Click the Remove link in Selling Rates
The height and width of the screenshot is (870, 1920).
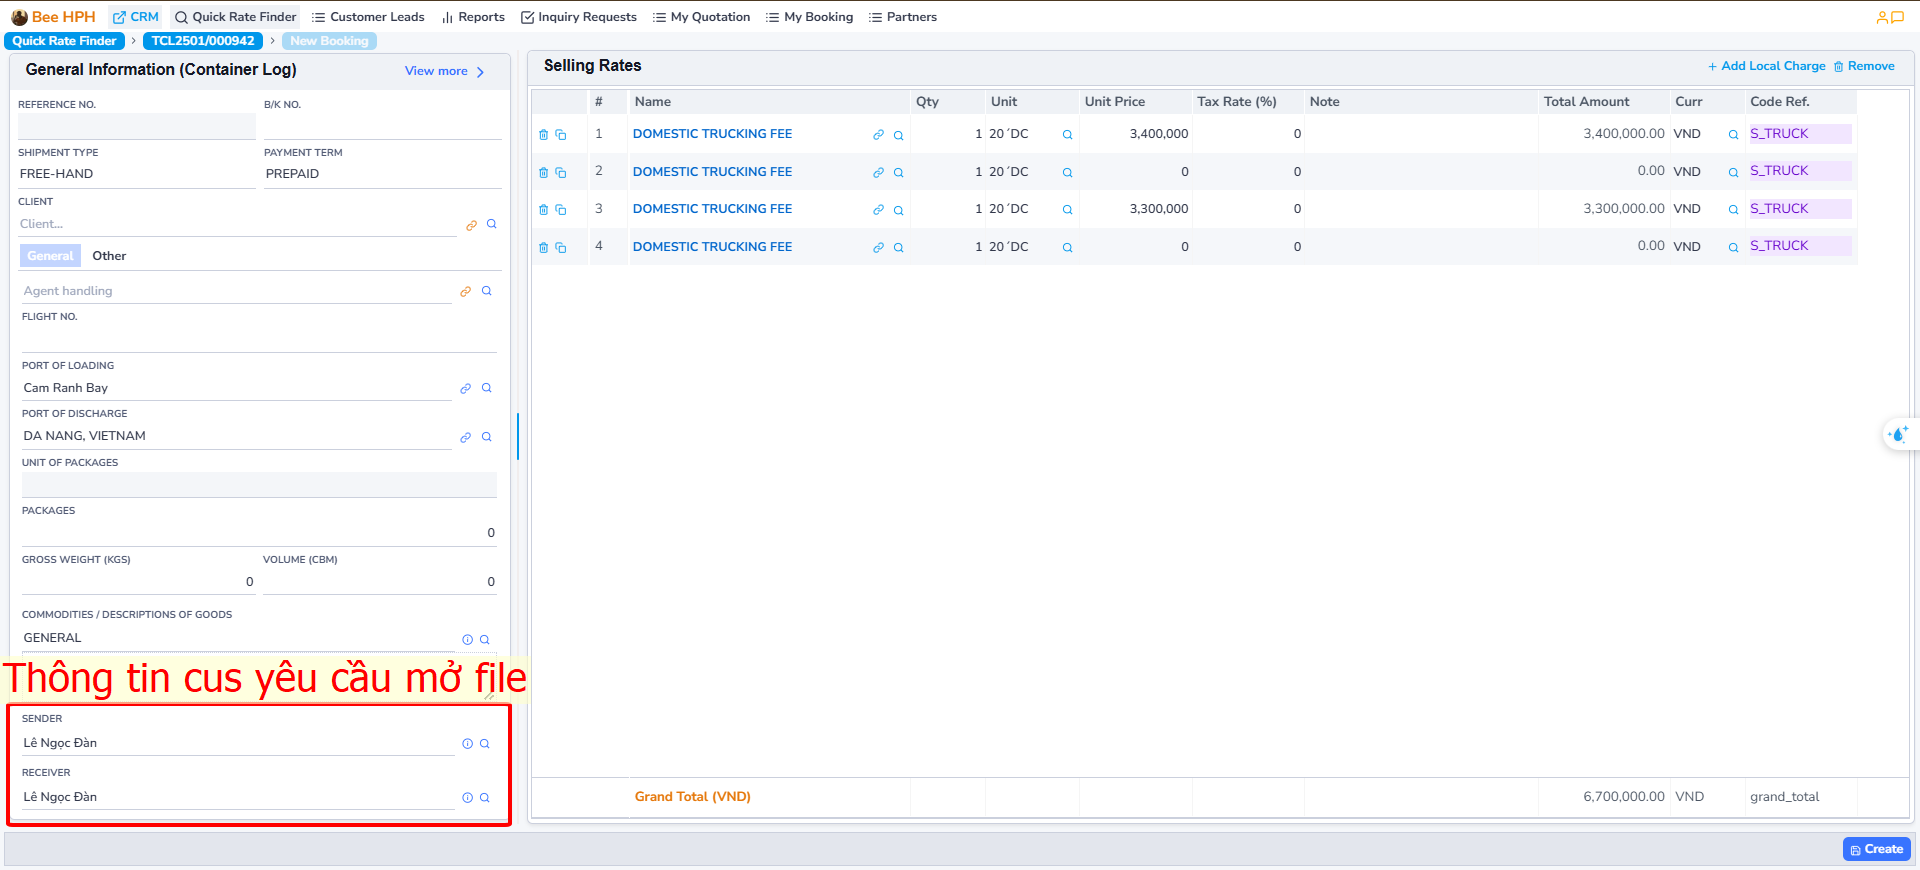[1864, 66]
